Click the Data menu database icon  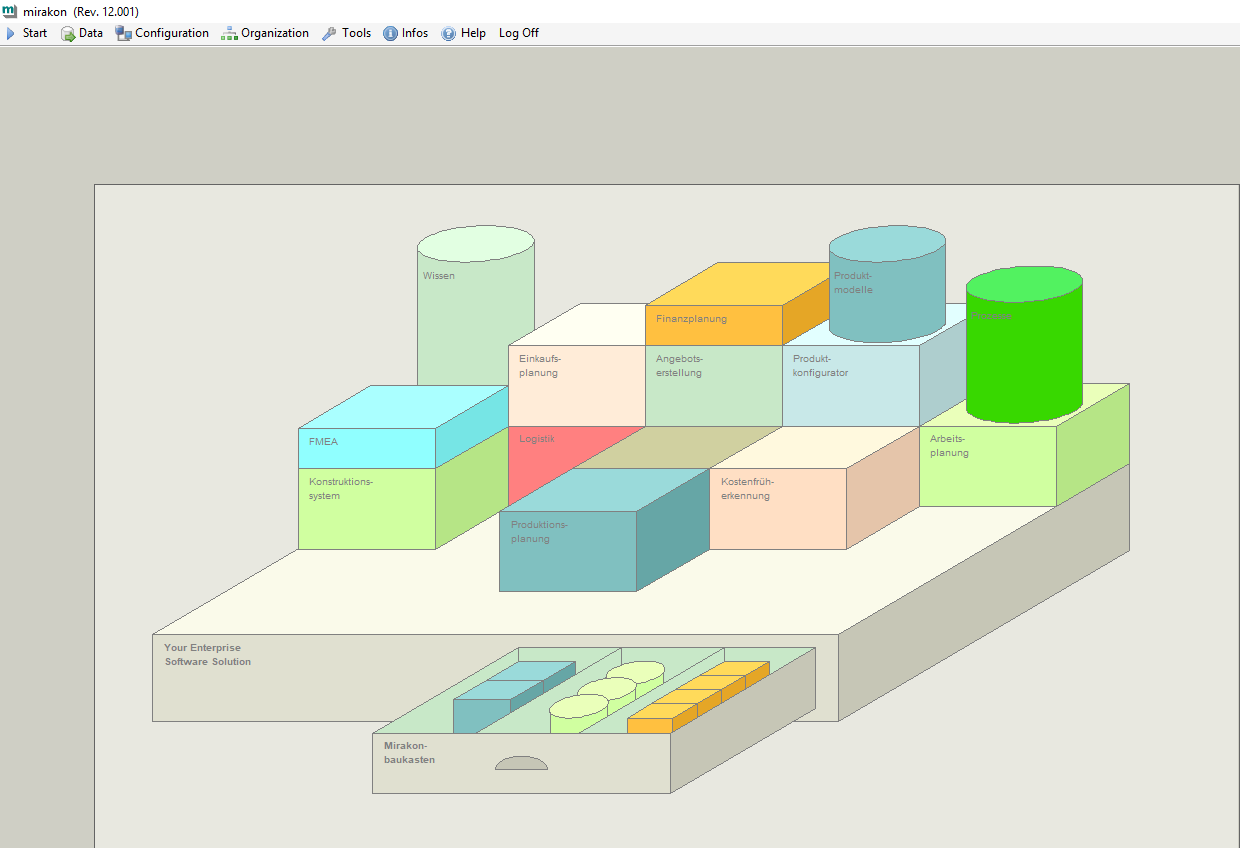[68, 33]
